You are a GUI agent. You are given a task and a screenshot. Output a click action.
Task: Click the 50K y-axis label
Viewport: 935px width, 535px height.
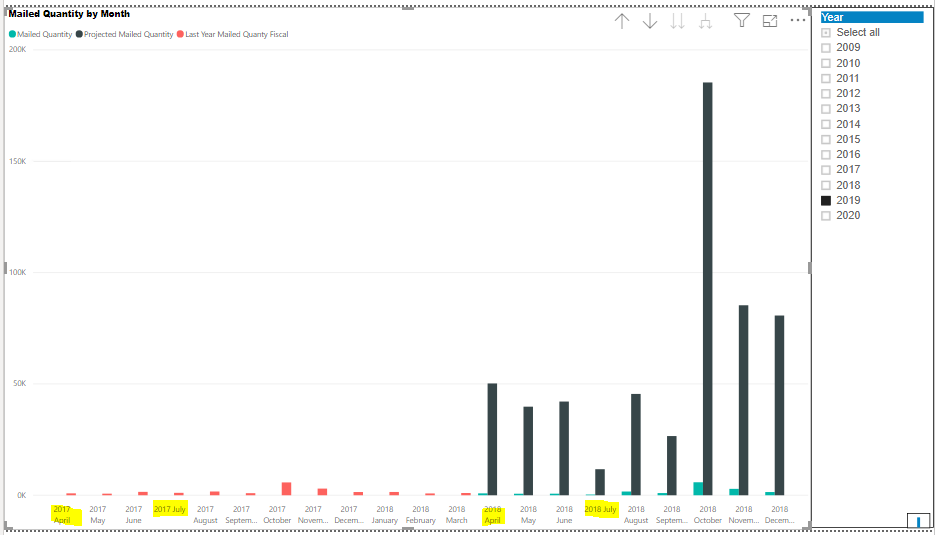point(20,384)
